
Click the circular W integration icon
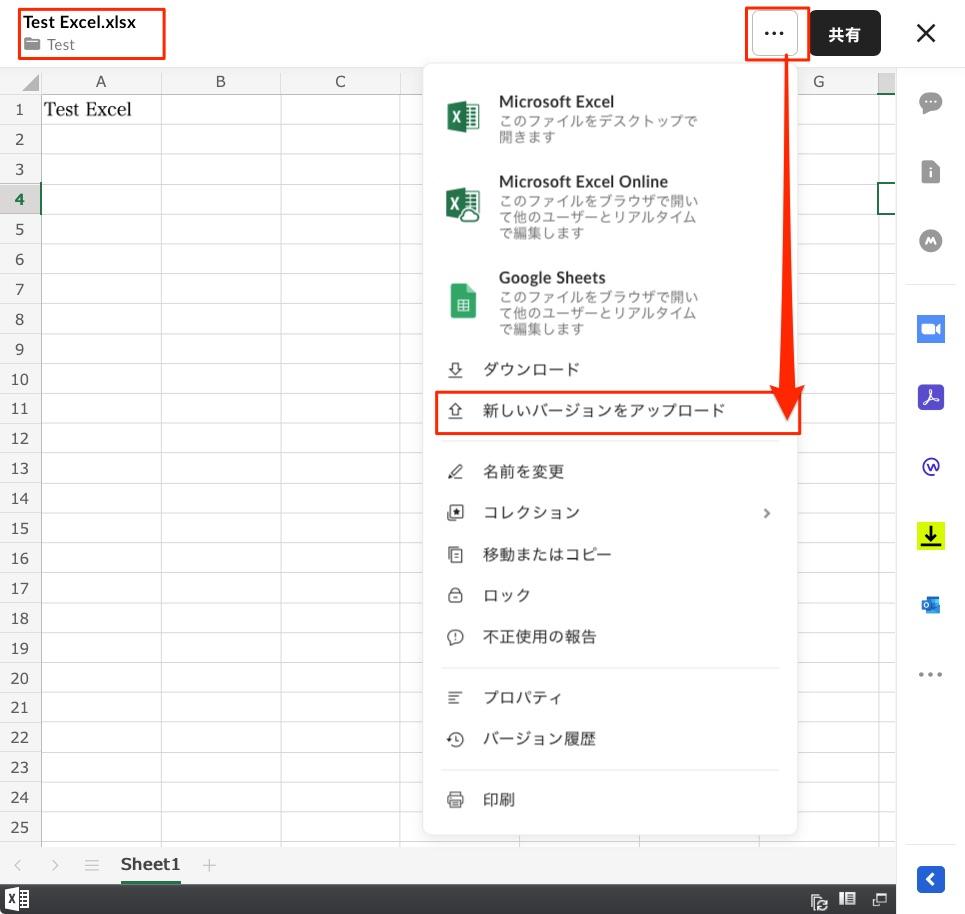pyautogui.click(x=931, y=467)
